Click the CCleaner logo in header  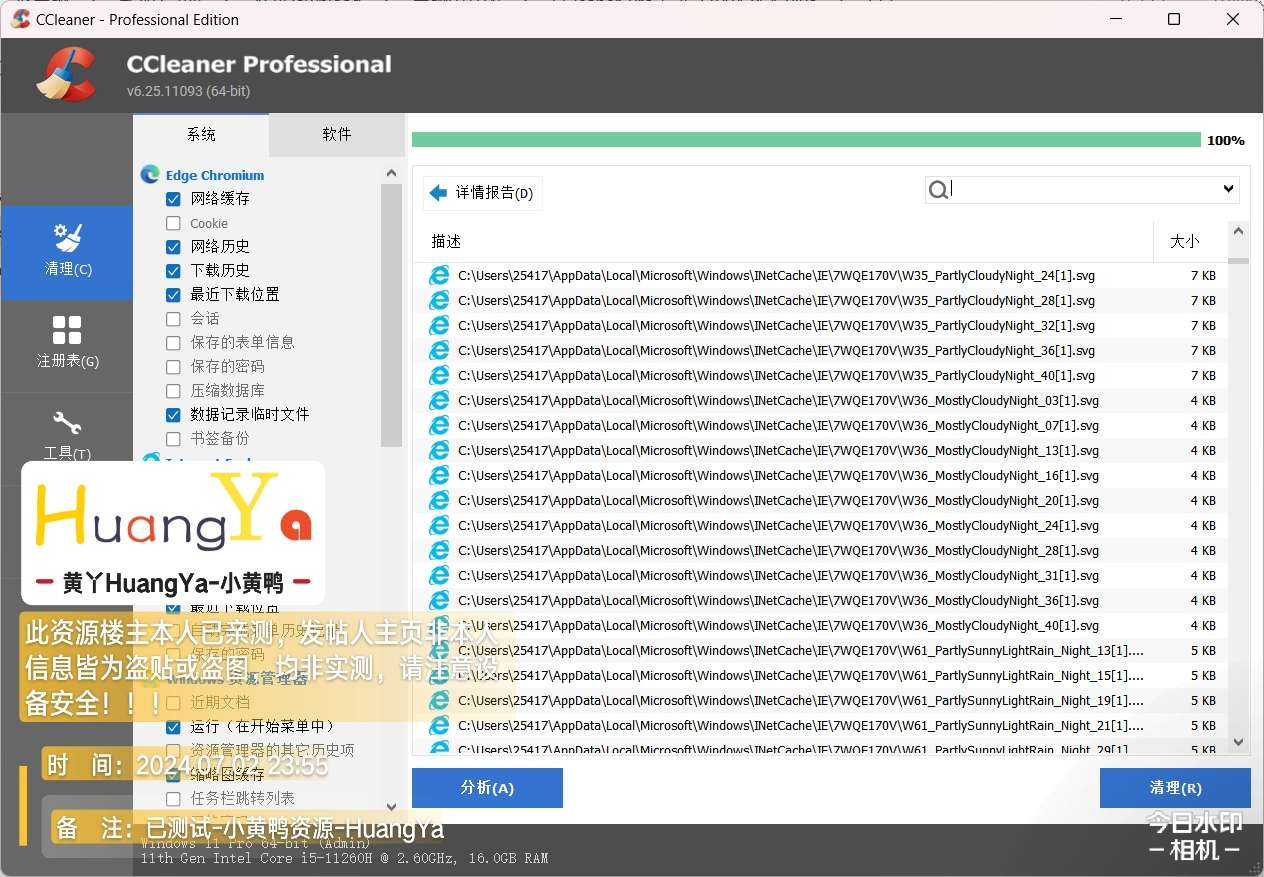coord(66,75)
